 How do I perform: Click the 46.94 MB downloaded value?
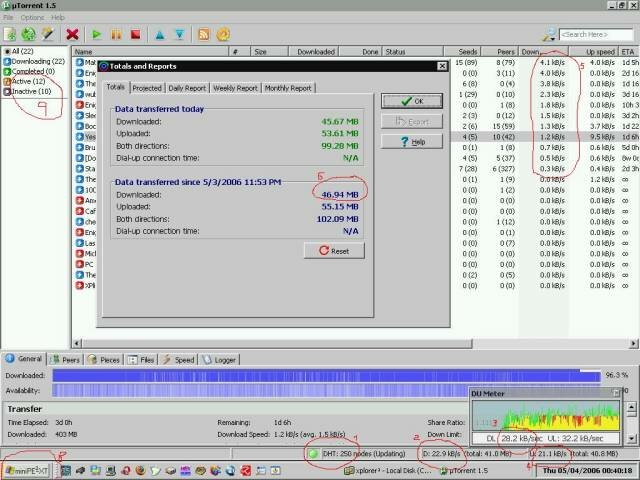coord(340,195)
